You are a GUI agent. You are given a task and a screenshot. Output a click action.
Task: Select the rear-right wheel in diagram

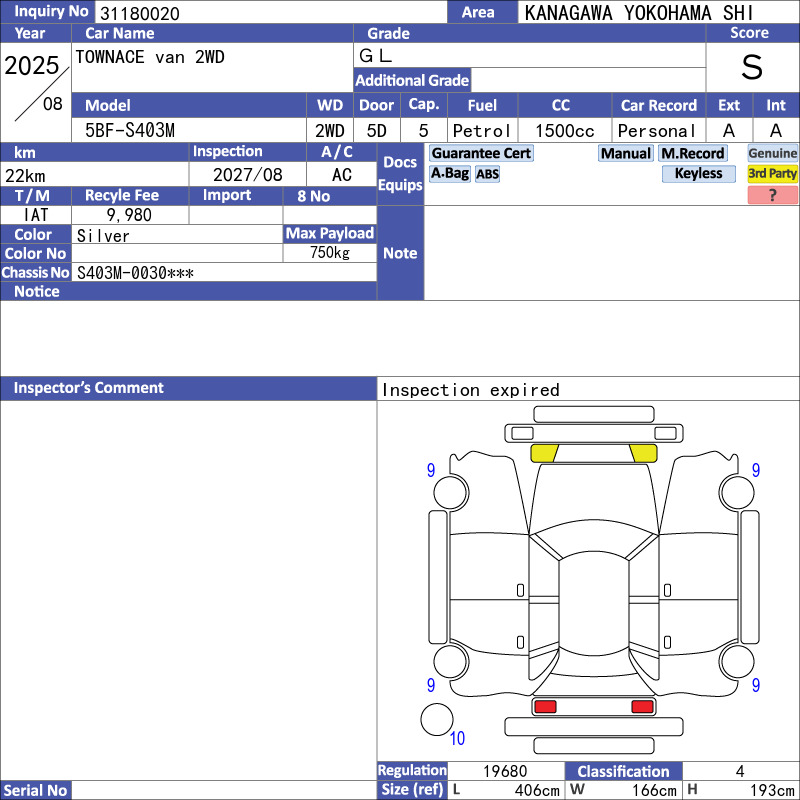(737, 661)
